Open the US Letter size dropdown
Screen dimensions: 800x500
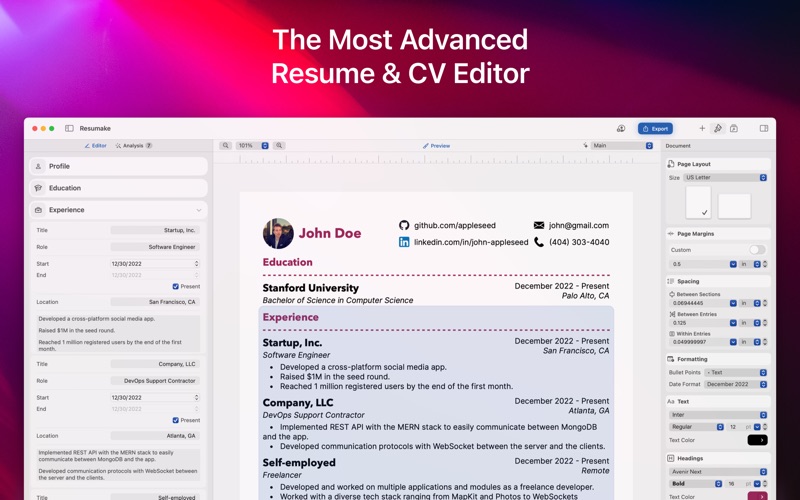(x=725, y=178)
